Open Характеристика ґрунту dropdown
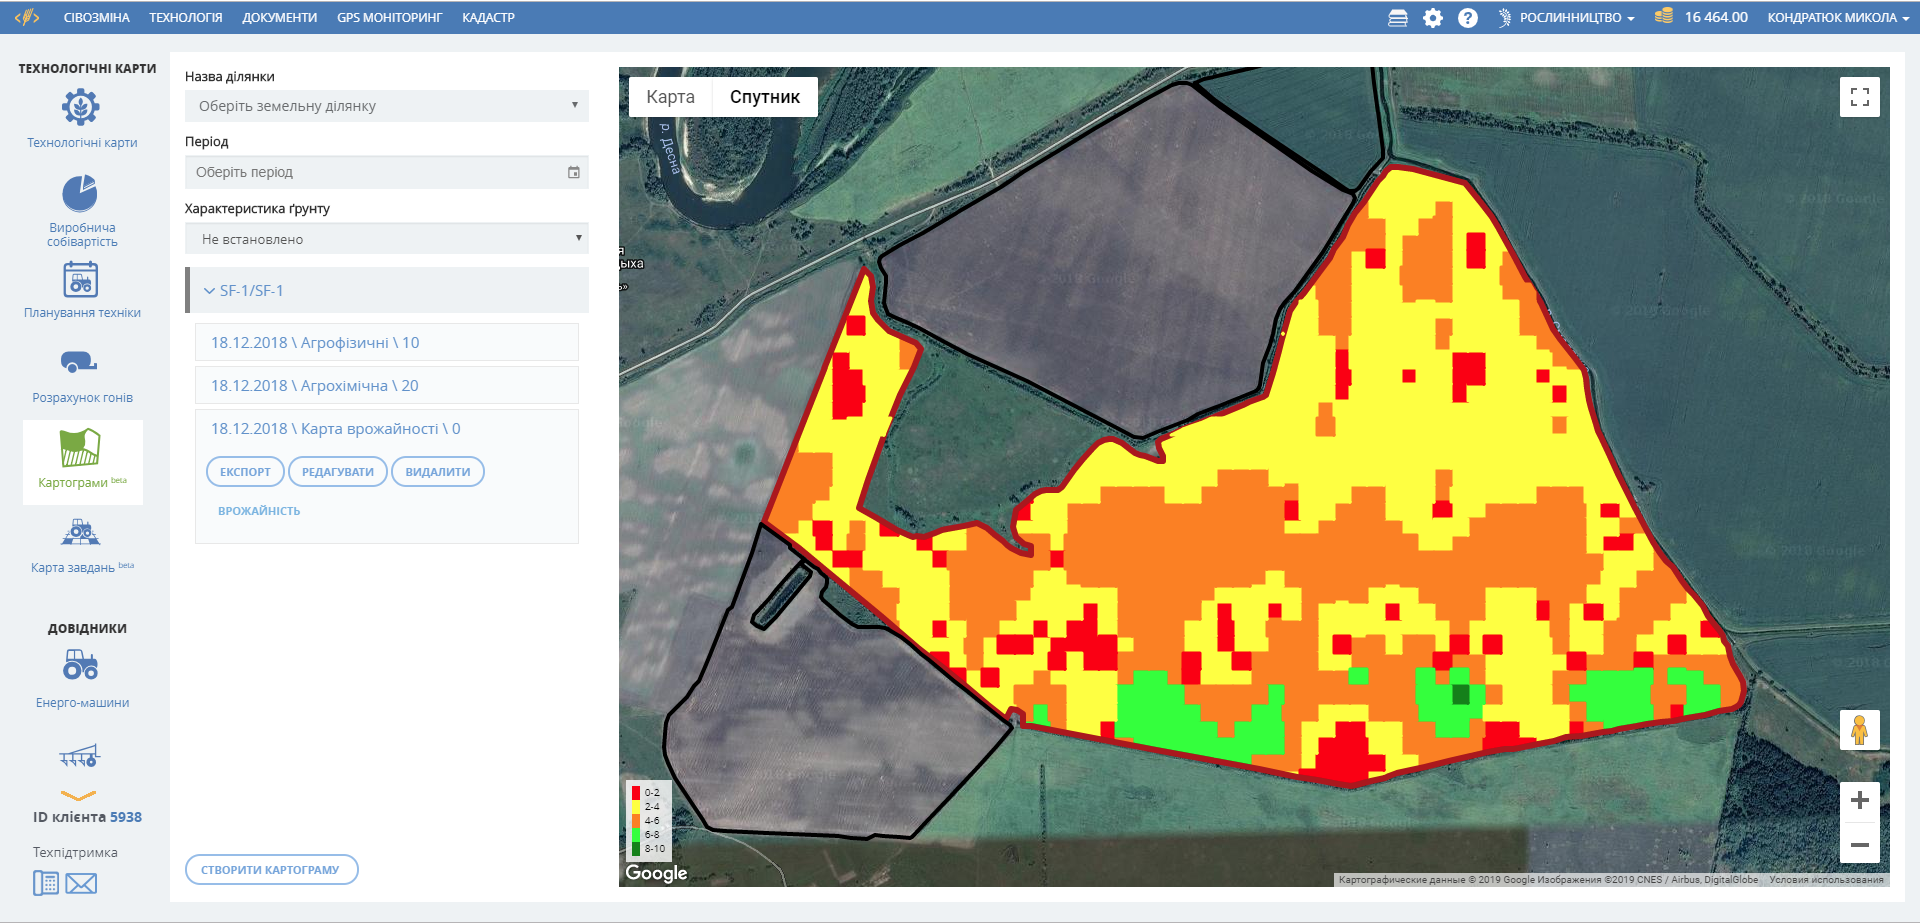The height and width of the screenshot is (923, 1920). tap(386, 239)
